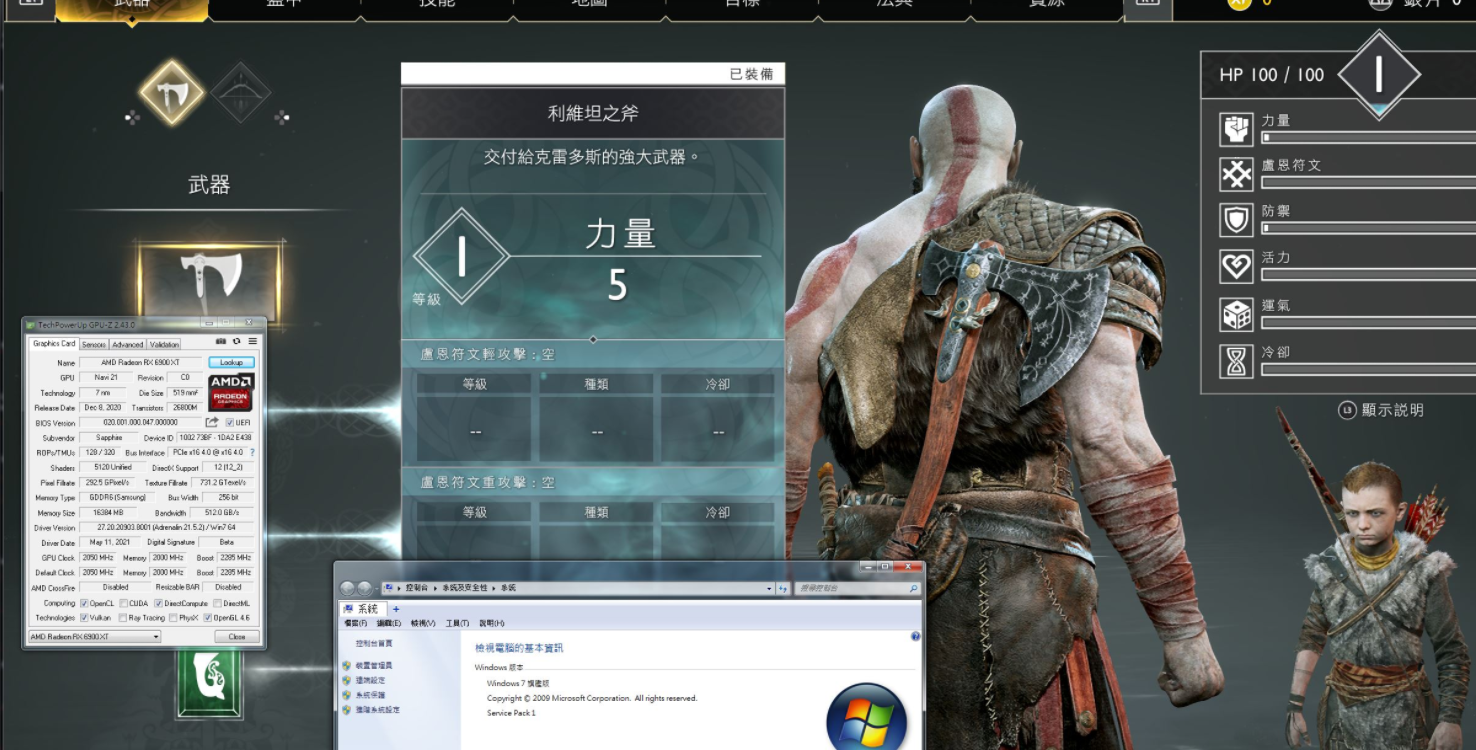This screenshot has height=750, width=1476.
Task: Open GPU-Z hamburger menu icon
Action: [x=252, y=342]
